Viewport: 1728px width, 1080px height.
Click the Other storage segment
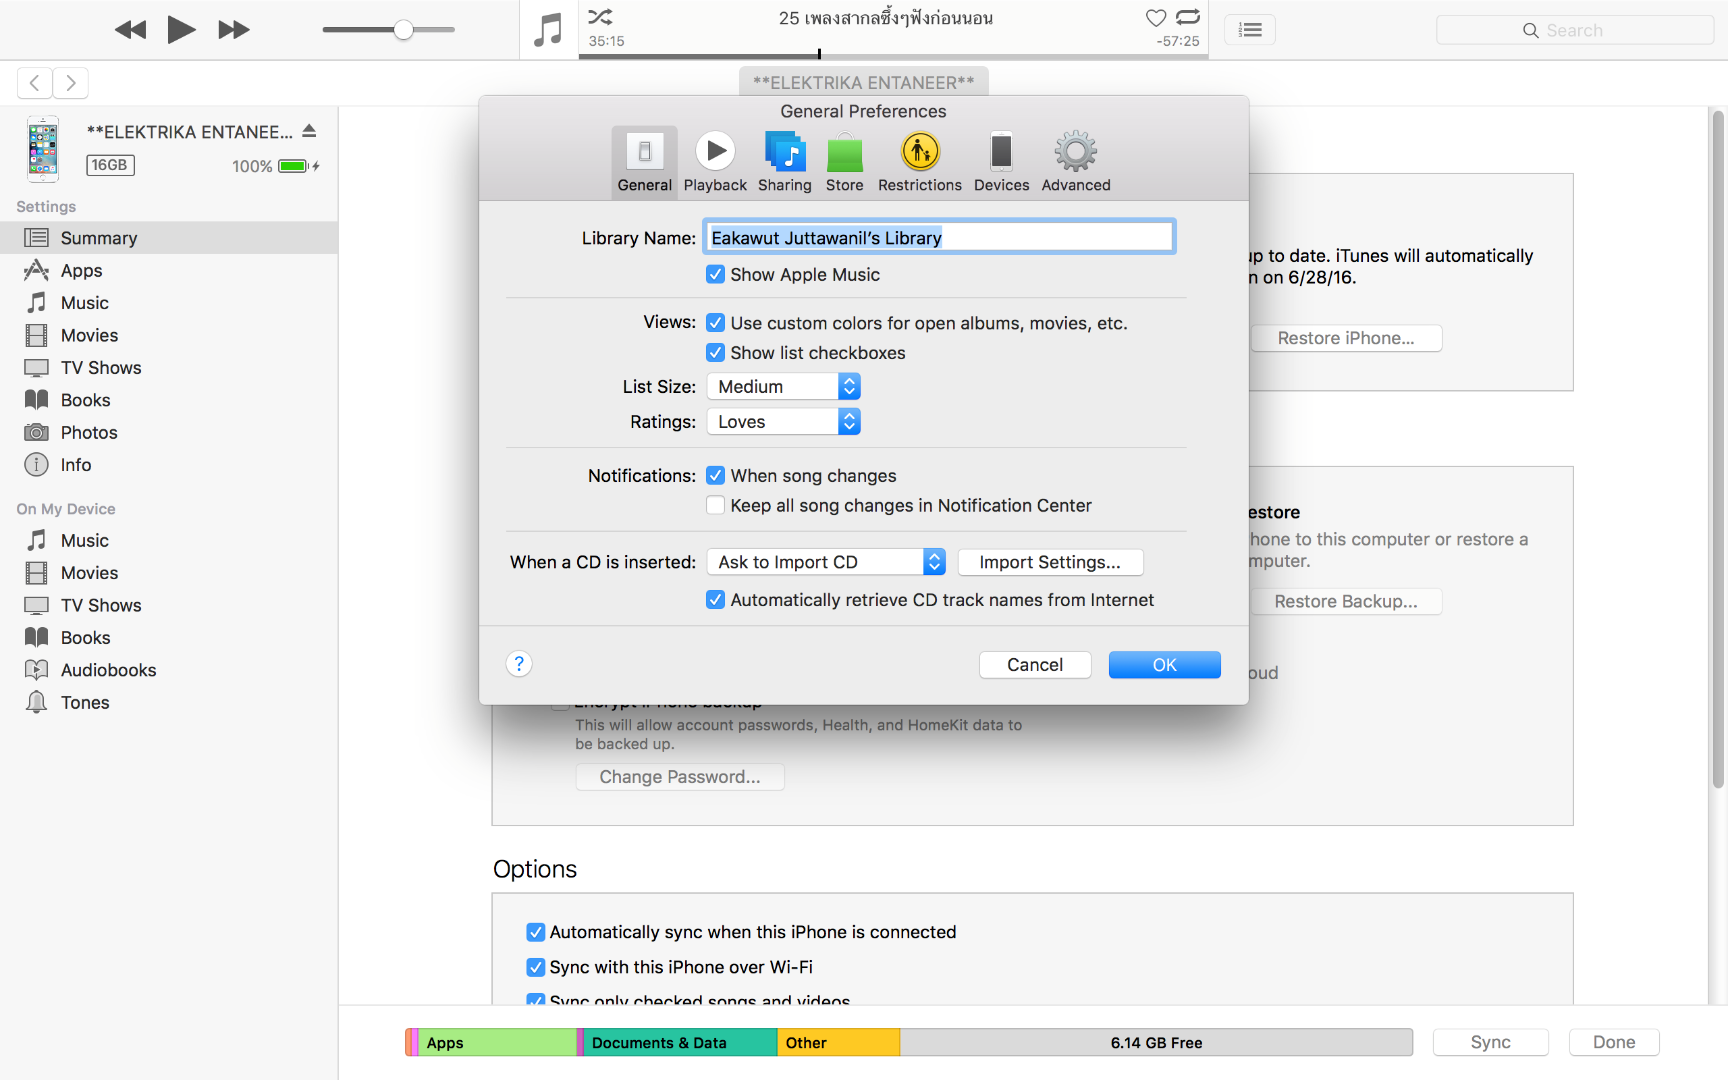pyautogui.click(x=839, y=1043)
